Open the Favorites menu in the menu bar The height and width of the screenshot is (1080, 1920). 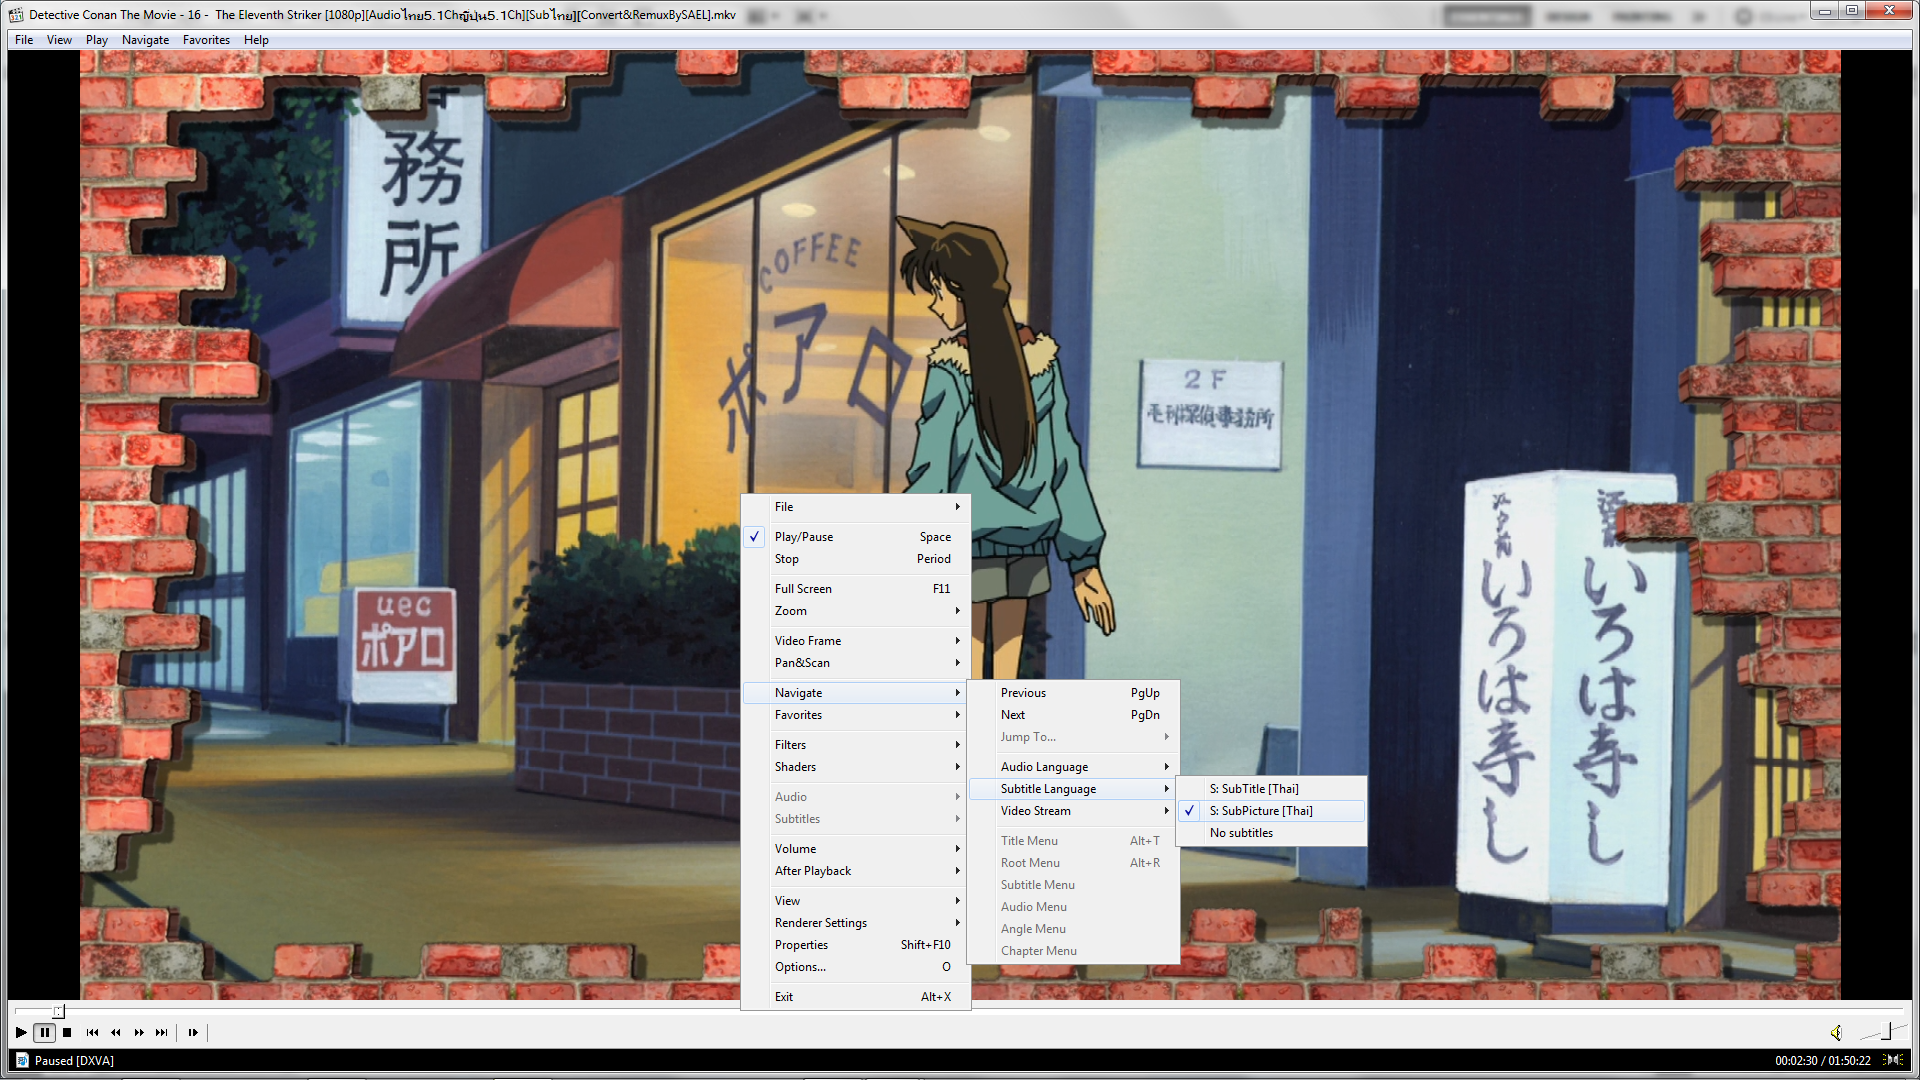click(206, 40)
